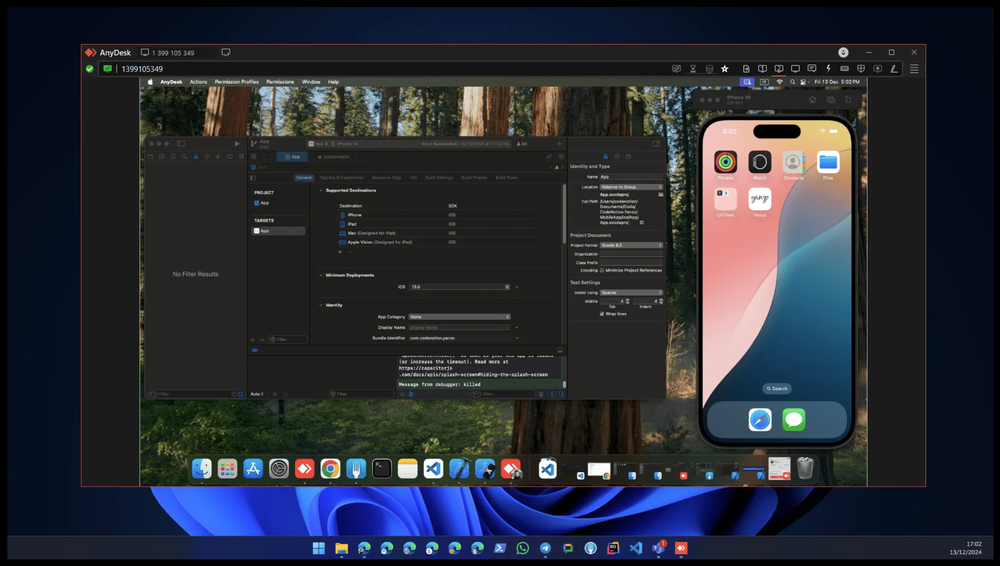Screen dimensions: 1000x566
Task: Switch to the Build Phases tab
Action: tap(474, 177)
